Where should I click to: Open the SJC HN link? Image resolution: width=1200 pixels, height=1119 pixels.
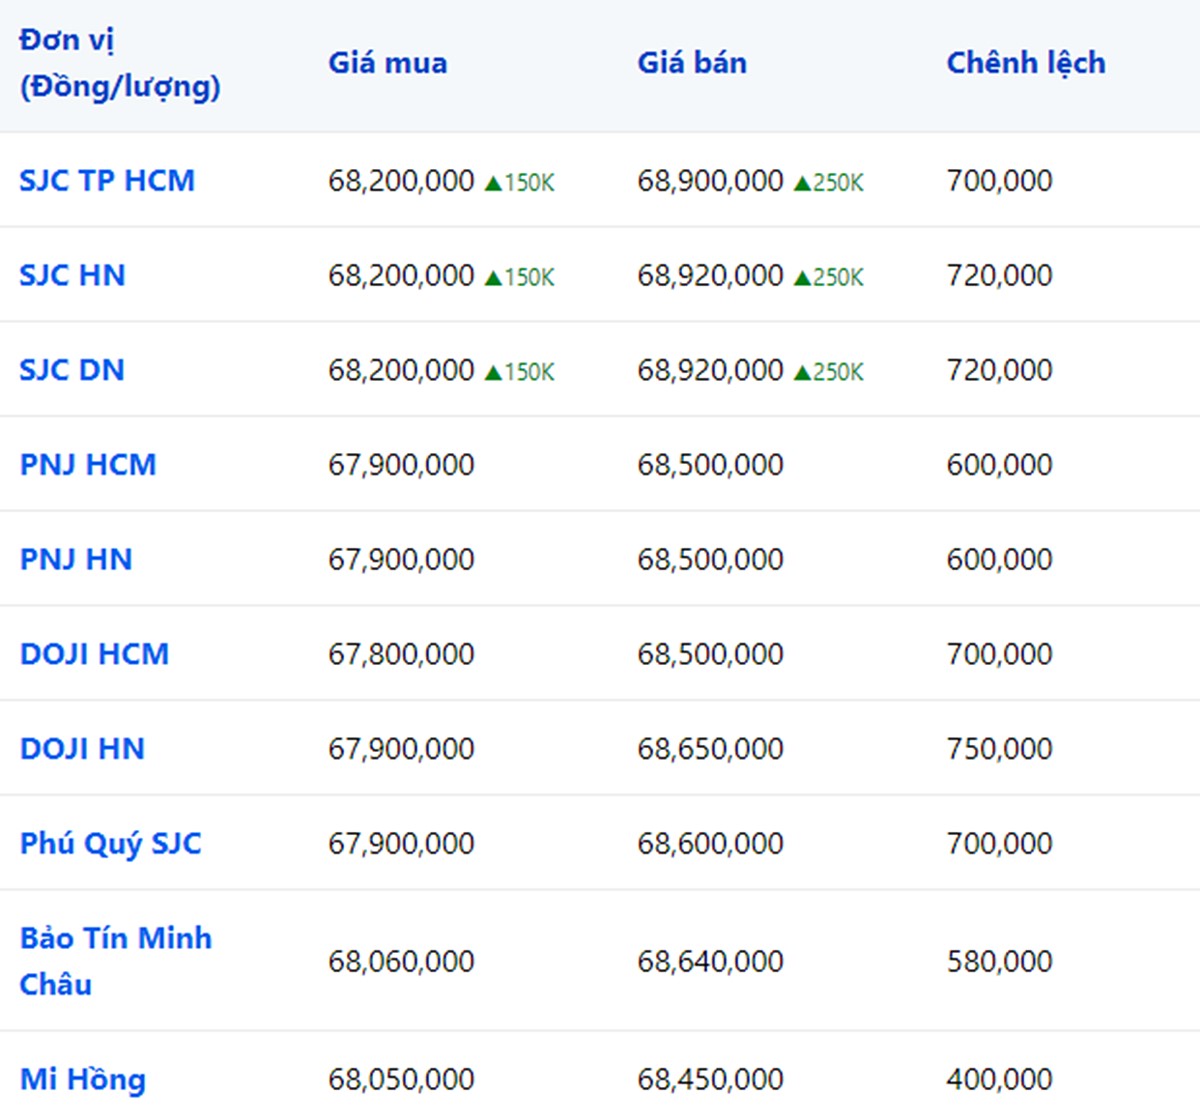(72, 275)
